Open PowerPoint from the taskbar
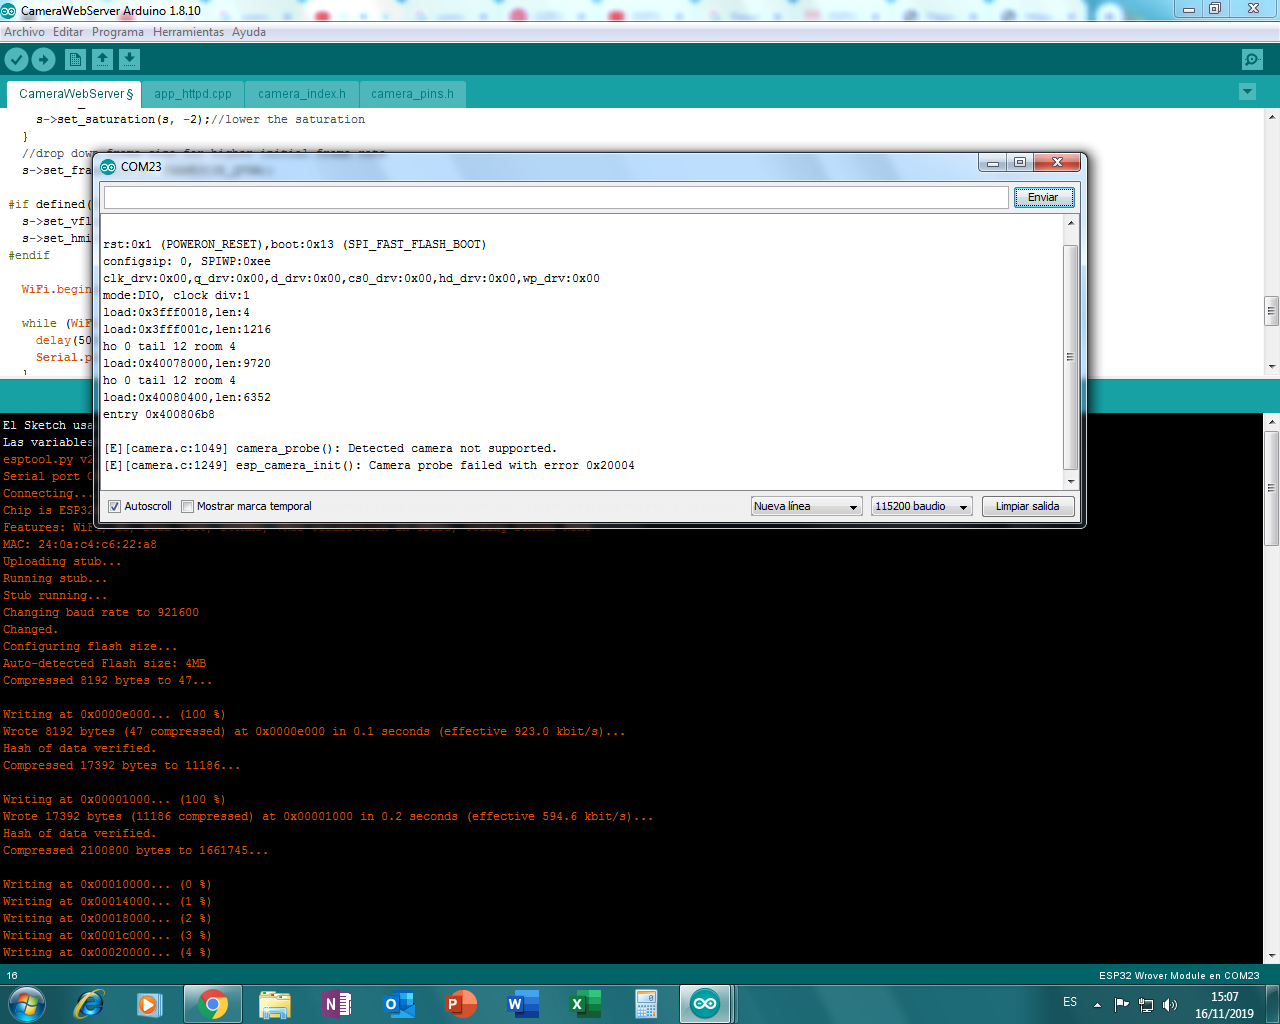Image resolution: width=1280 pixels, height=1024 pixels. (460, 1004)
